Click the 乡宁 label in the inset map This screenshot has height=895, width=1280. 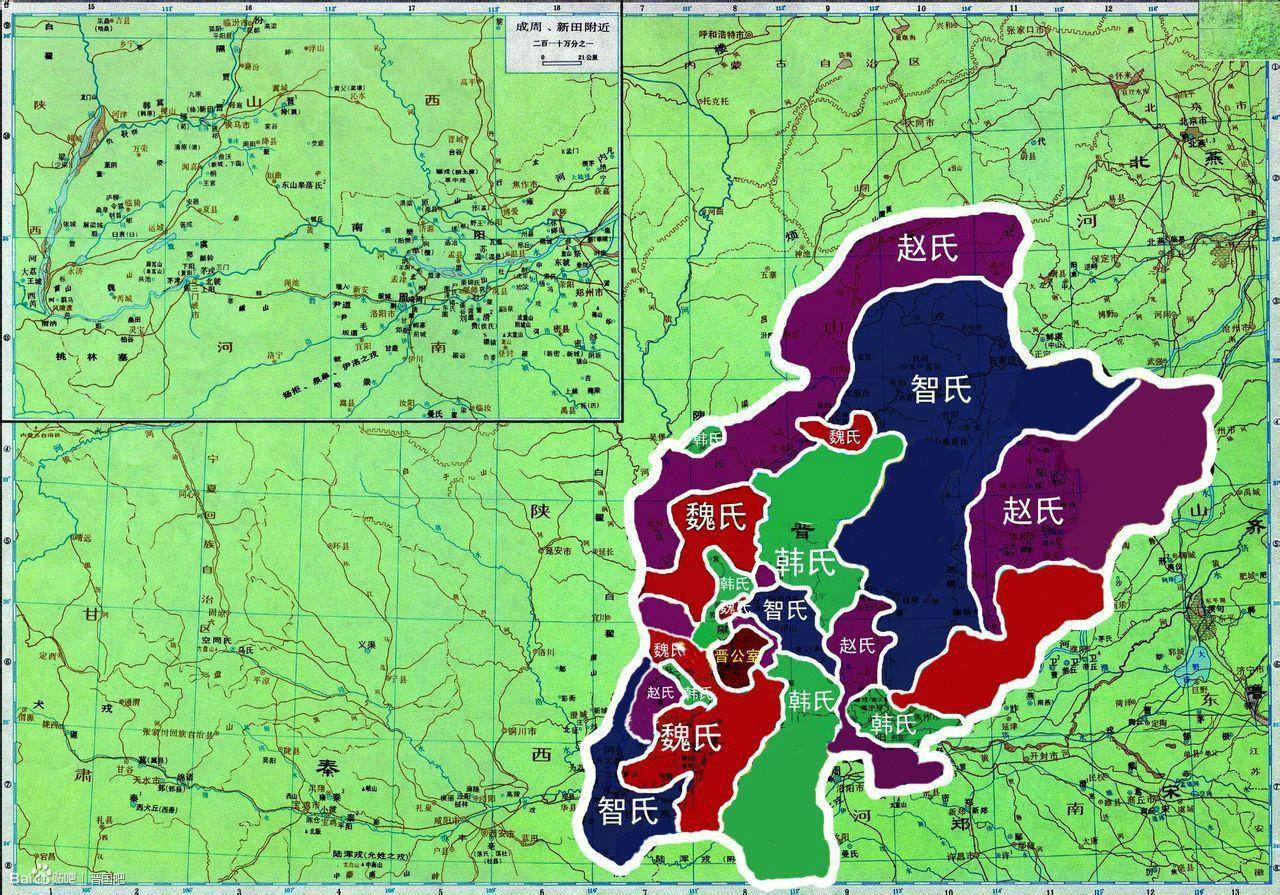pyautogui.click(x=127, y=43)
